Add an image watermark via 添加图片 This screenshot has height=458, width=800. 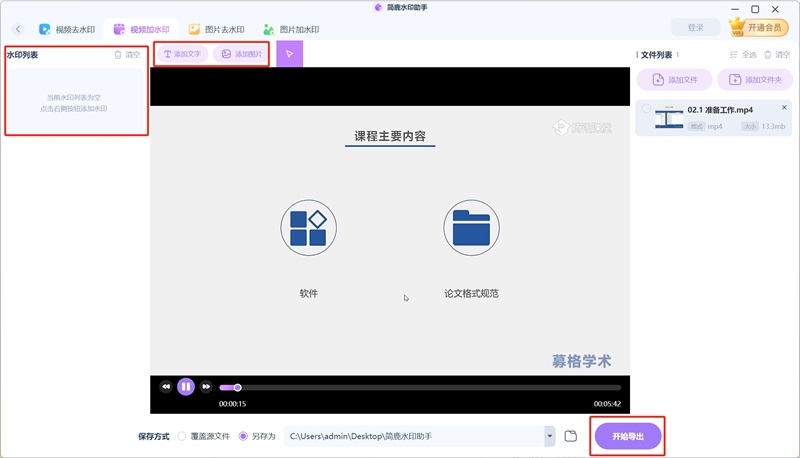pyautogui.click(x=242, y=54)
